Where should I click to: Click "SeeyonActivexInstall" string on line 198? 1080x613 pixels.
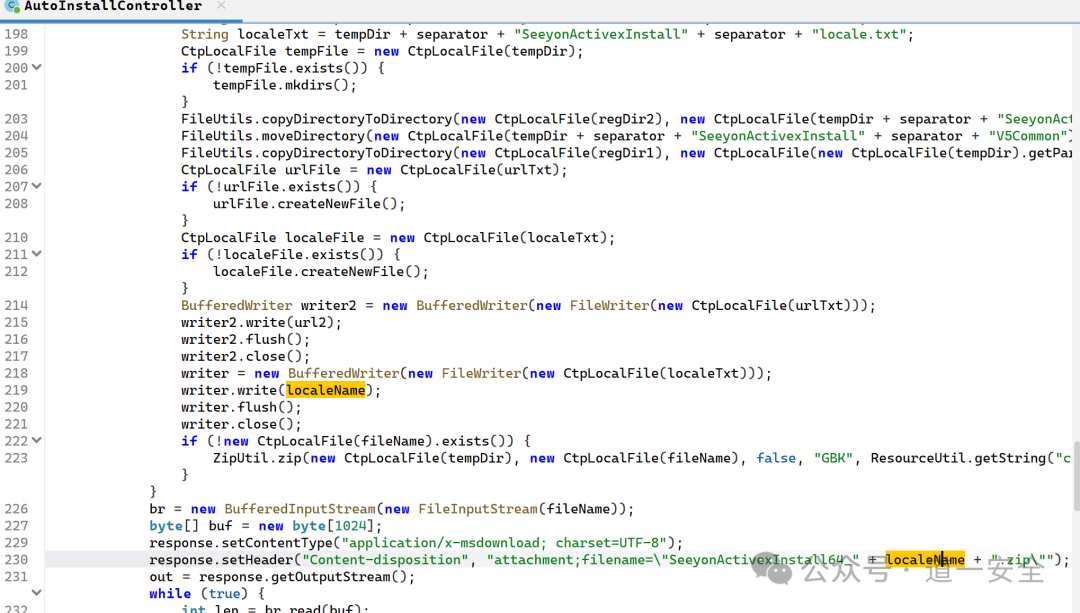pyautogui.click(x=601, y=34)
